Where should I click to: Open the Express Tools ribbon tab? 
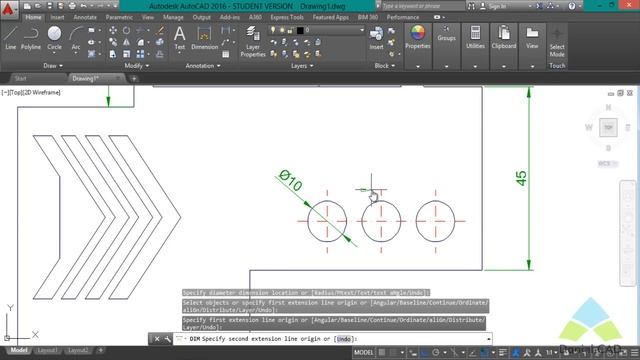(287, 18)
